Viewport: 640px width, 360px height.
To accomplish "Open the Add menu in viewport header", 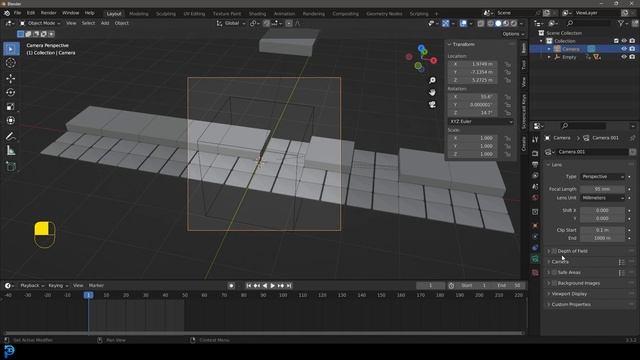I will [x=105, y=23].
